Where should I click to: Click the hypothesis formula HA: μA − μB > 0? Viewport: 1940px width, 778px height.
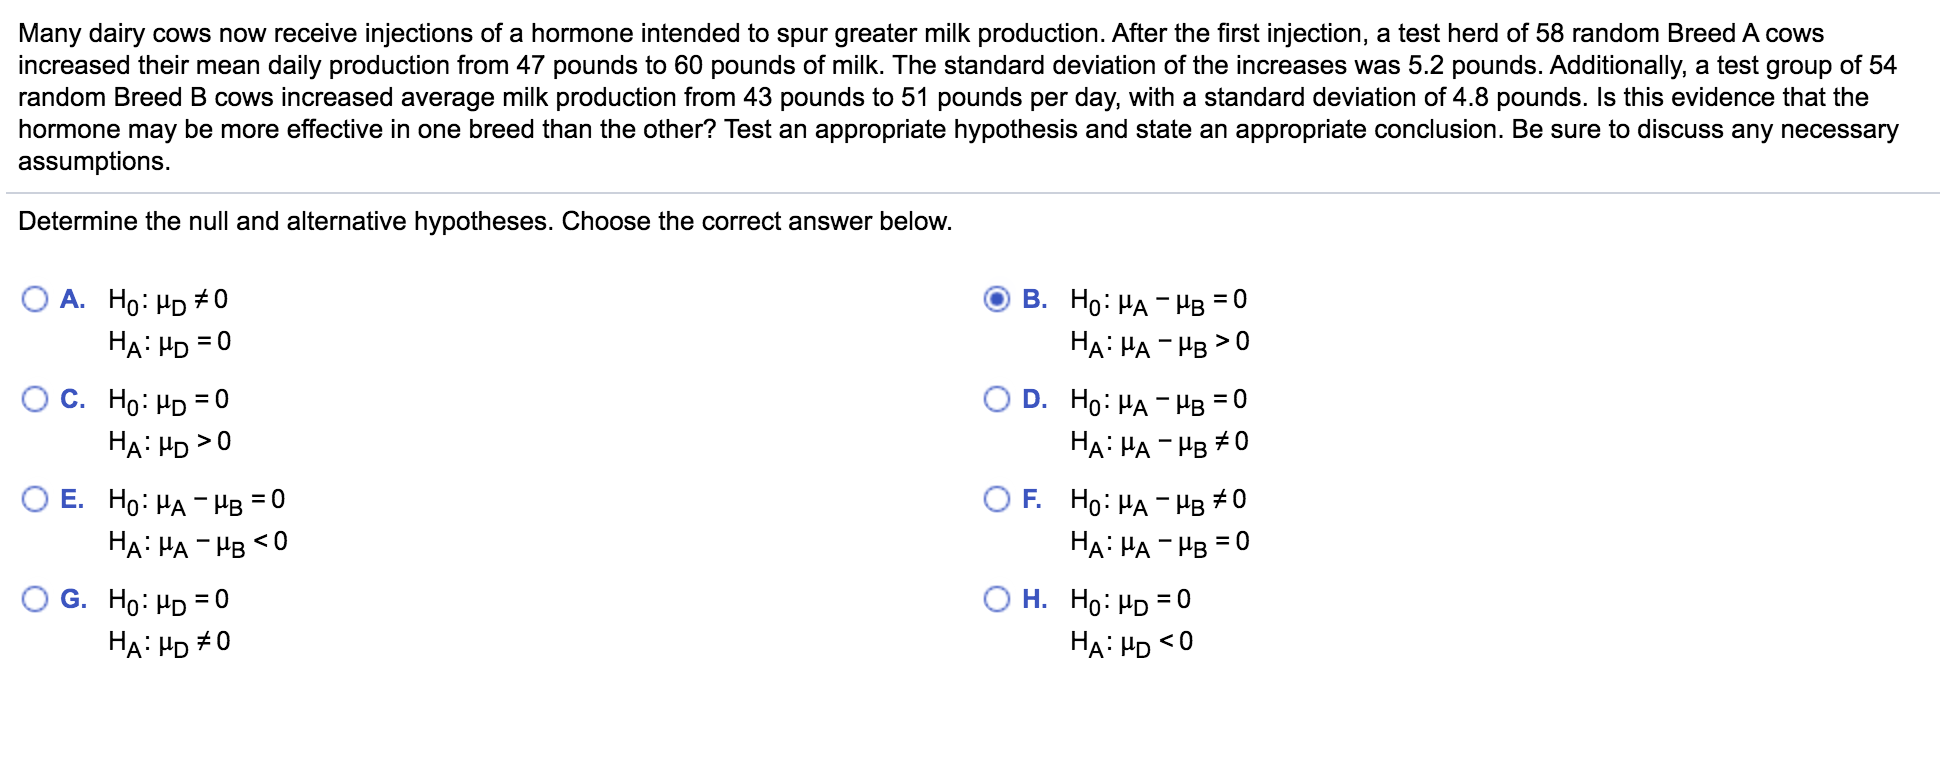1158,341
